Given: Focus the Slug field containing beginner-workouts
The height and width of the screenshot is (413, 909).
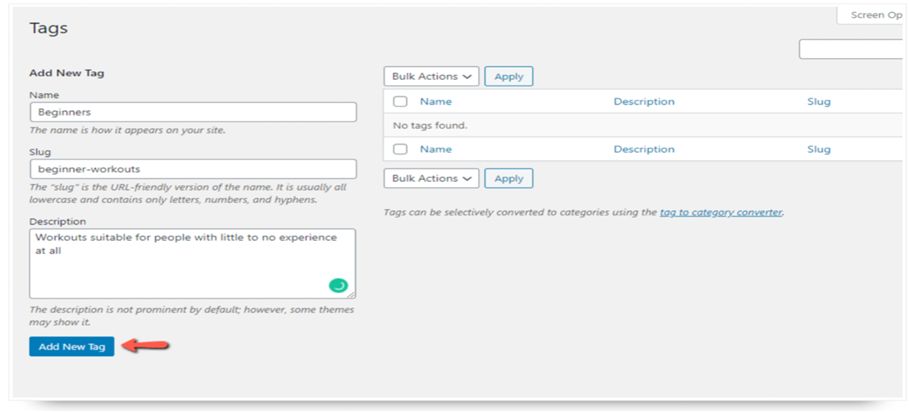Looking at the screenshot, I should coord(192,169).
